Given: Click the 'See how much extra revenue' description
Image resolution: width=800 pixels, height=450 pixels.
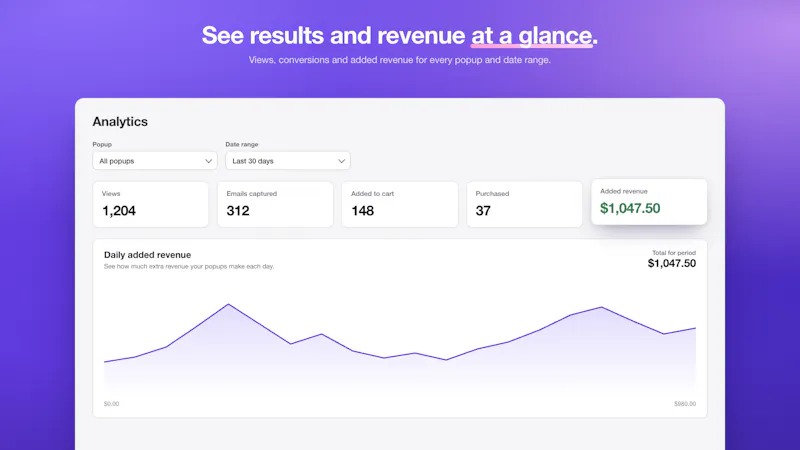Looking at the screenshot, I should 189,266.
